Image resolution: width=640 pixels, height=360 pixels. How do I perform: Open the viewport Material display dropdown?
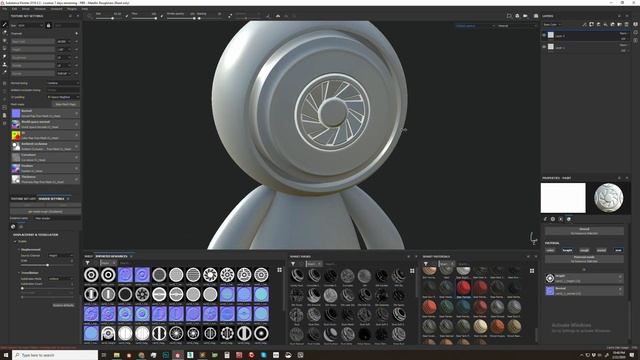click(x=517, y=26)
